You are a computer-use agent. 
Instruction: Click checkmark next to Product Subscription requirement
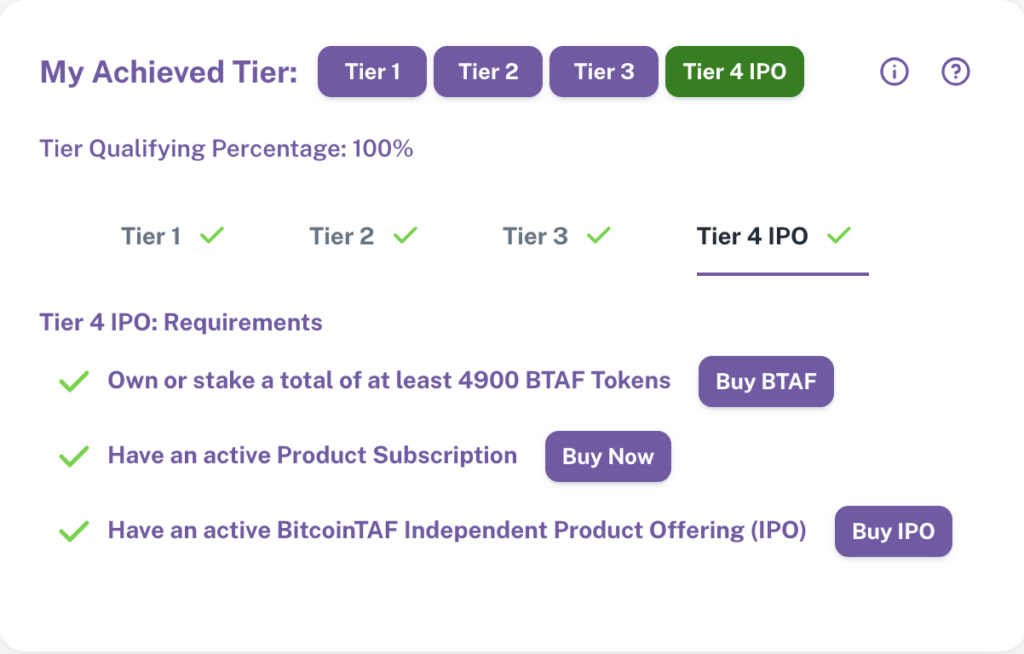(x=74, y=456)
